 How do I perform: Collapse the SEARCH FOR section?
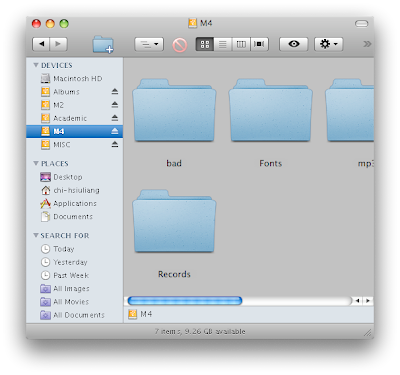click(x=36, y=235)
